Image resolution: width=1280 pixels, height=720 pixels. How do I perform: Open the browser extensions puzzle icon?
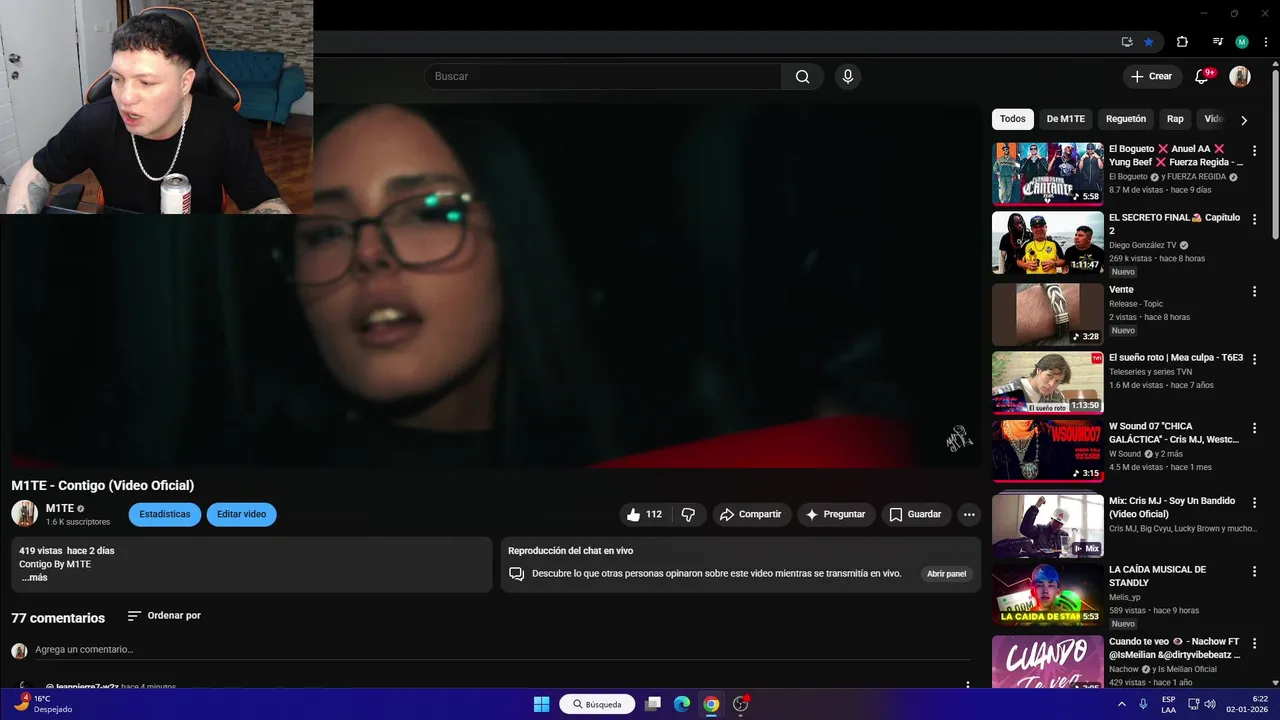point(1182,42)
